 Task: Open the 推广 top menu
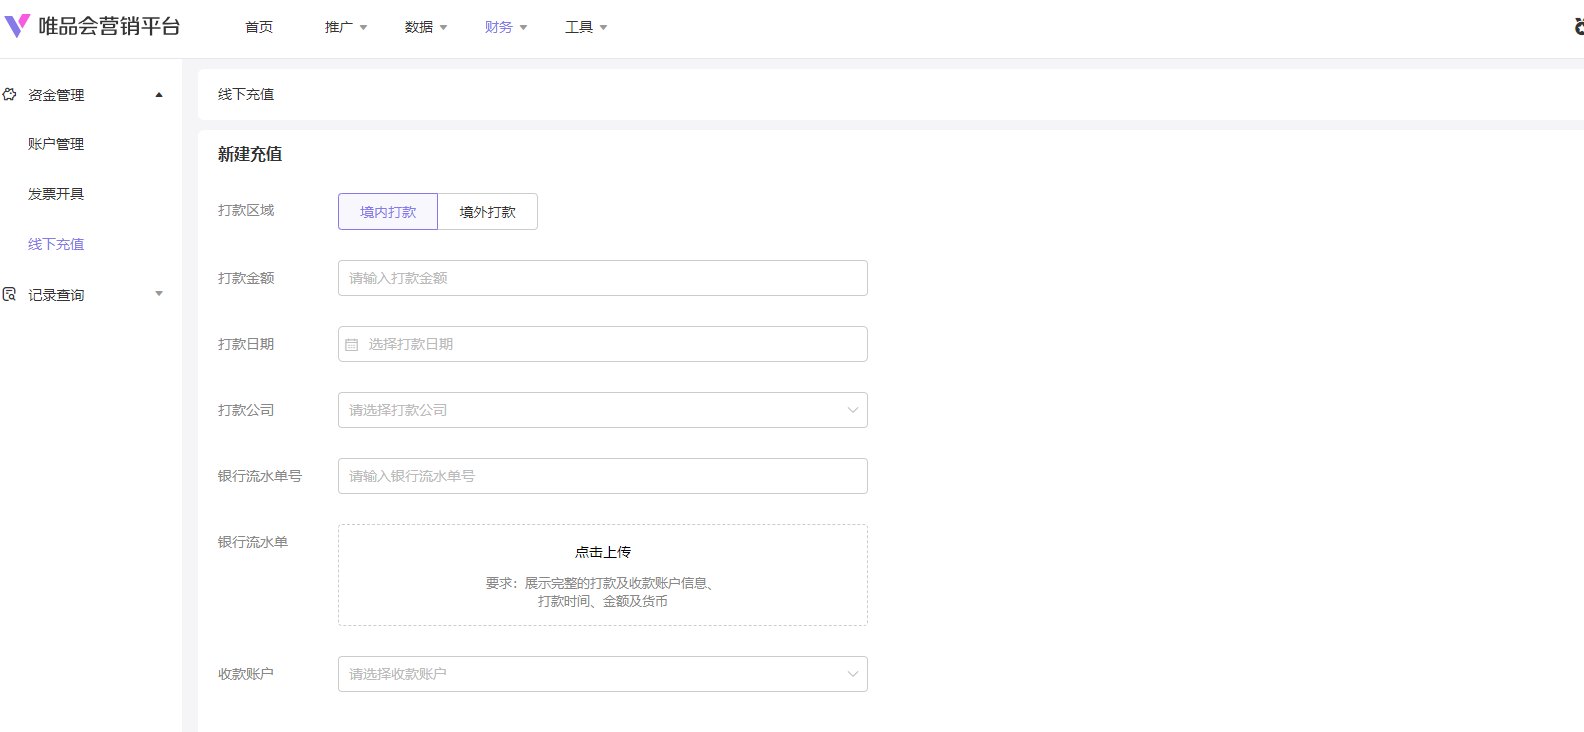(x=345, y=27)
